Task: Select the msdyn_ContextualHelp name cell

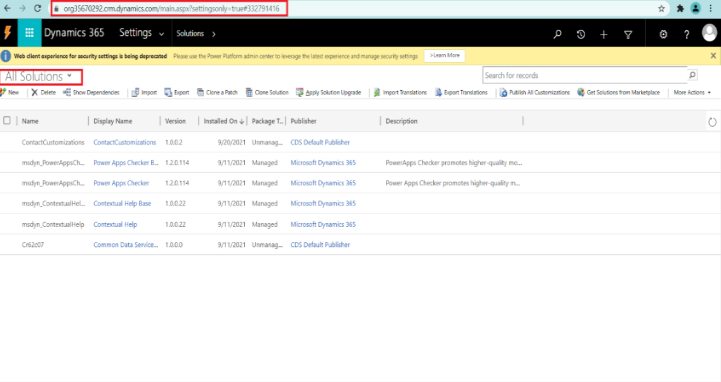Action: pos(53,224)
